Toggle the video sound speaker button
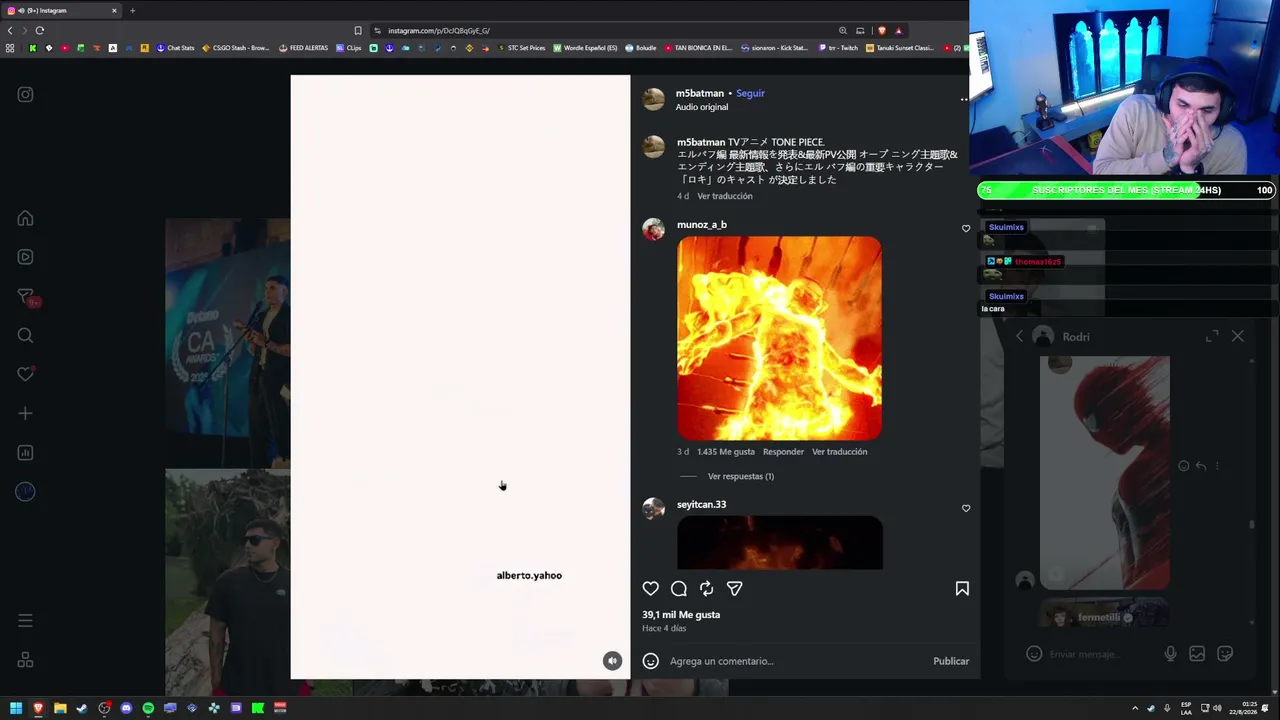The image size is (1280, 720). tap(612, 661)
